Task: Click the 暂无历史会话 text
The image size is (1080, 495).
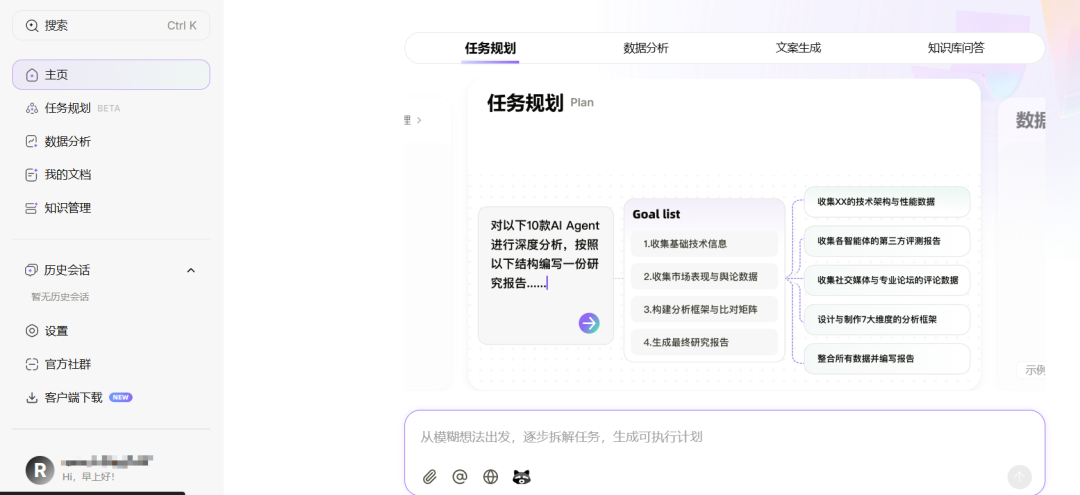Action: 60,297
